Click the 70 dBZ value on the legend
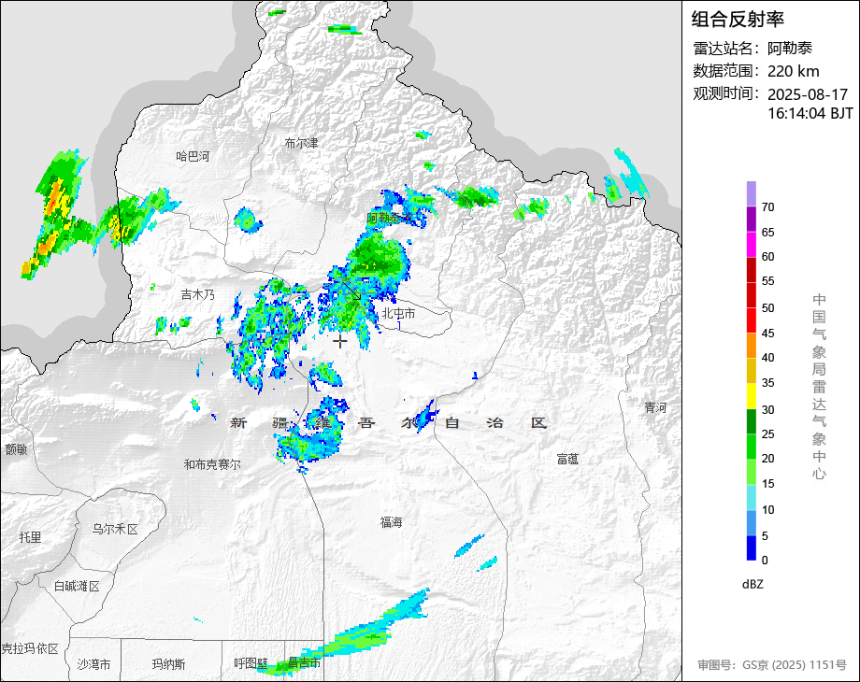860x682 pixels. (x=768, y=207)
